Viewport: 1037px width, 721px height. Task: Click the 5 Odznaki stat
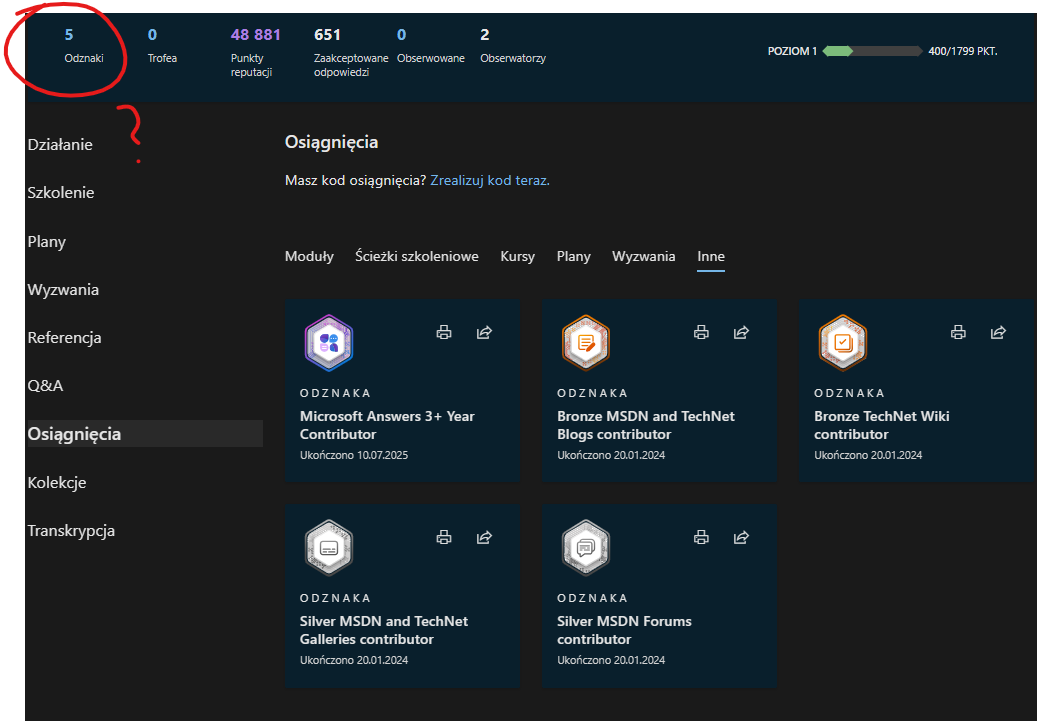click(84, 46)
